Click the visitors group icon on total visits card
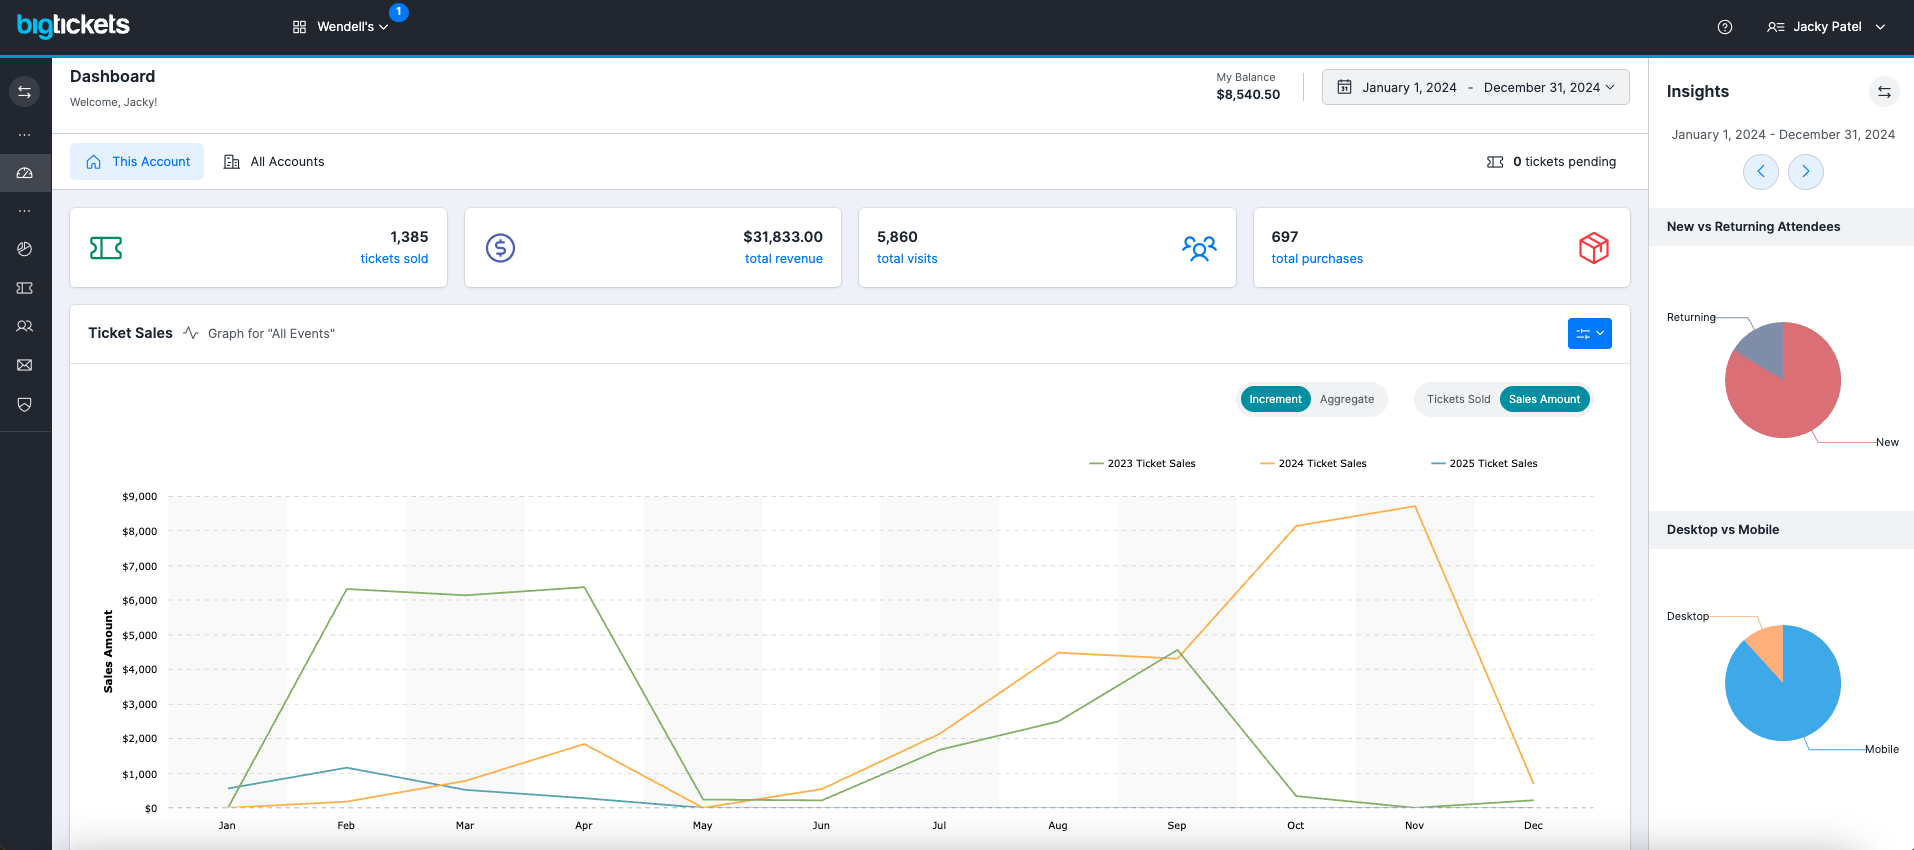The width and height of the screenshot is (1914, 850). click(x=1199, y=248)
